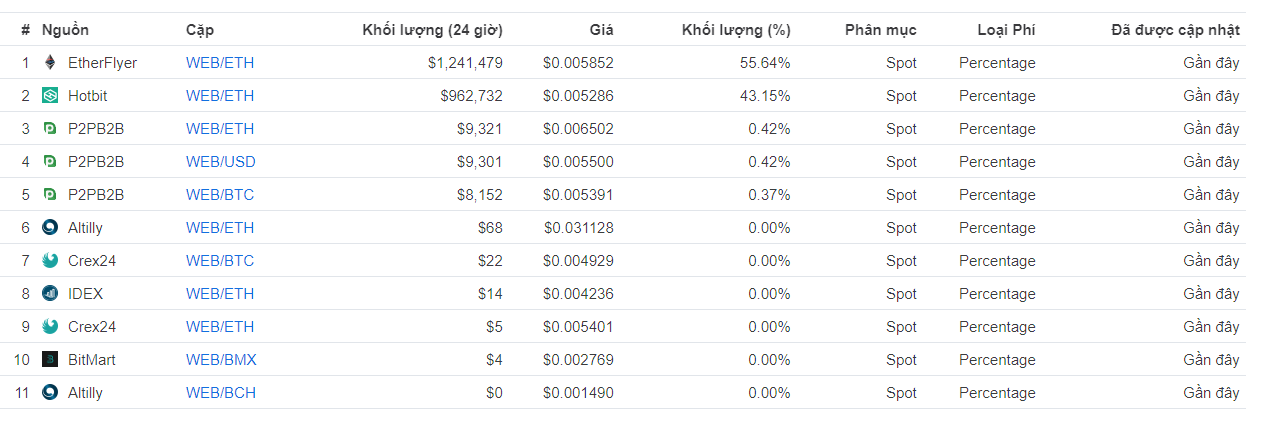Click the Altilly icon in row 6
This screenshot has width=1276, height=435.
click(50, 228)
